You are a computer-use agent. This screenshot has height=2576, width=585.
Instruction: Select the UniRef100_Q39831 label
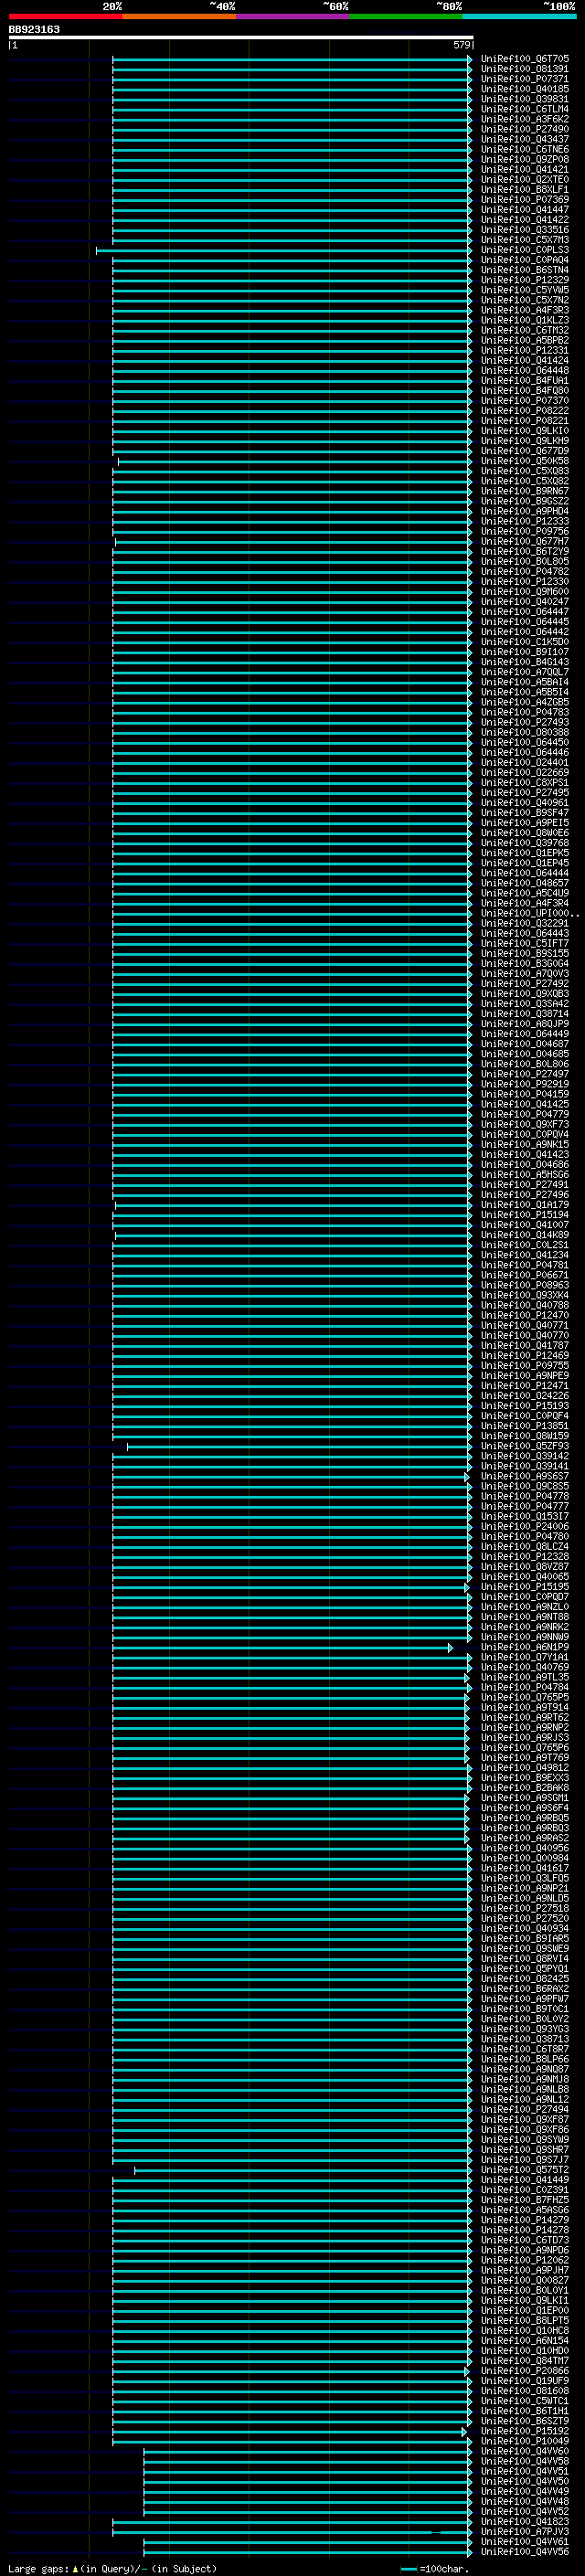tap(525, 99)
